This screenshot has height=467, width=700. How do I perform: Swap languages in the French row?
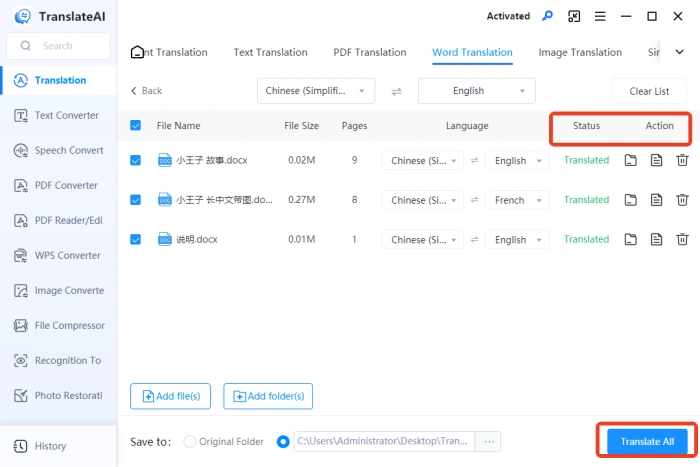[474, 200]
